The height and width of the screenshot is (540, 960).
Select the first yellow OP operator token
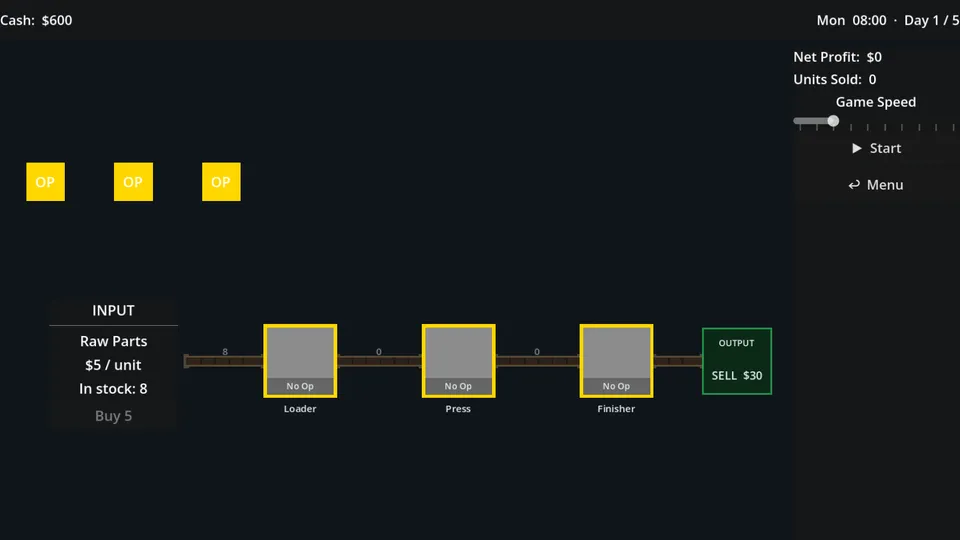[x=45, y=182]
